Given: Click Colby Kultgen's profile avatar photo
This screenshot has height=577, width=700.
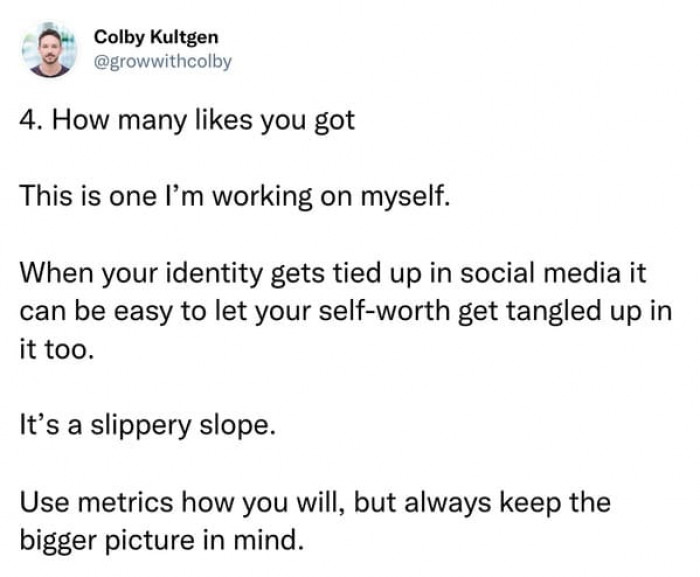Looking at the screenshot, I should (50, 50).
